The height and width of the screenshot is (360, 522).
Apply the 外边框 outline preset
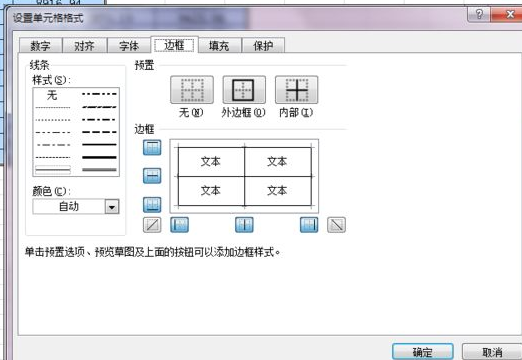pyautogui.click(x=244, y=89)
